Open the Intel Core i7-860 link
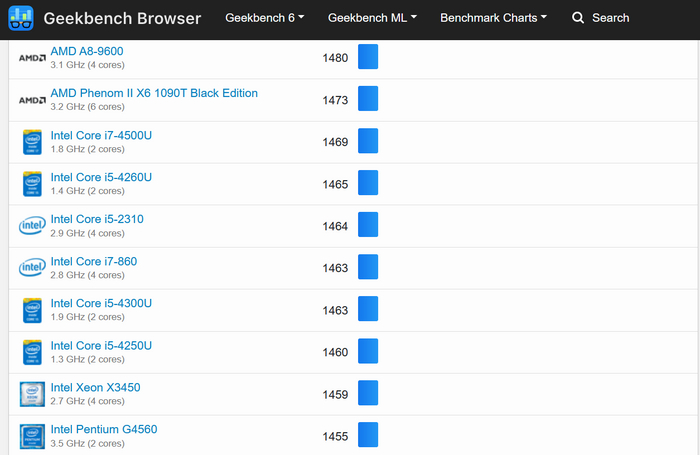 coord(94,262)
